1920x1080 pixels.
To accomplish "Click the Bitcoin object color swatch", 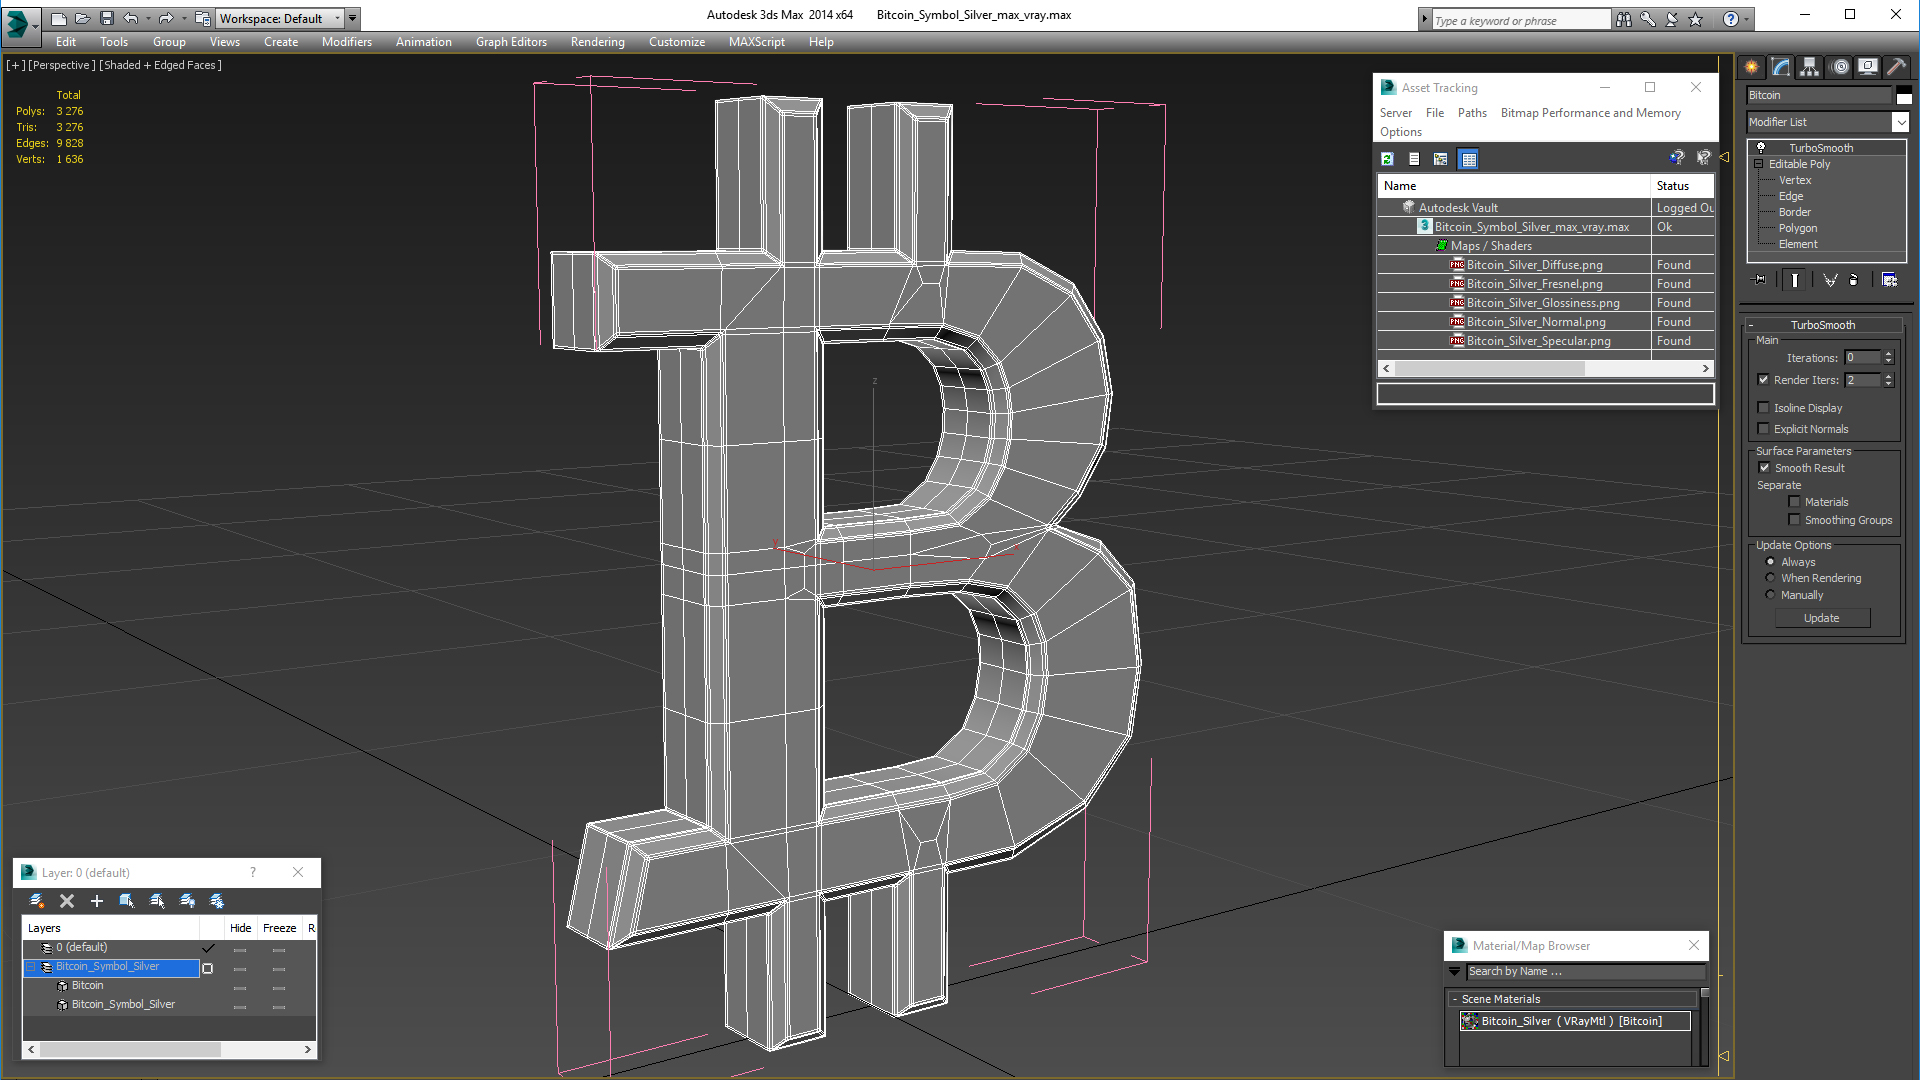I will tap(1904, 95).
